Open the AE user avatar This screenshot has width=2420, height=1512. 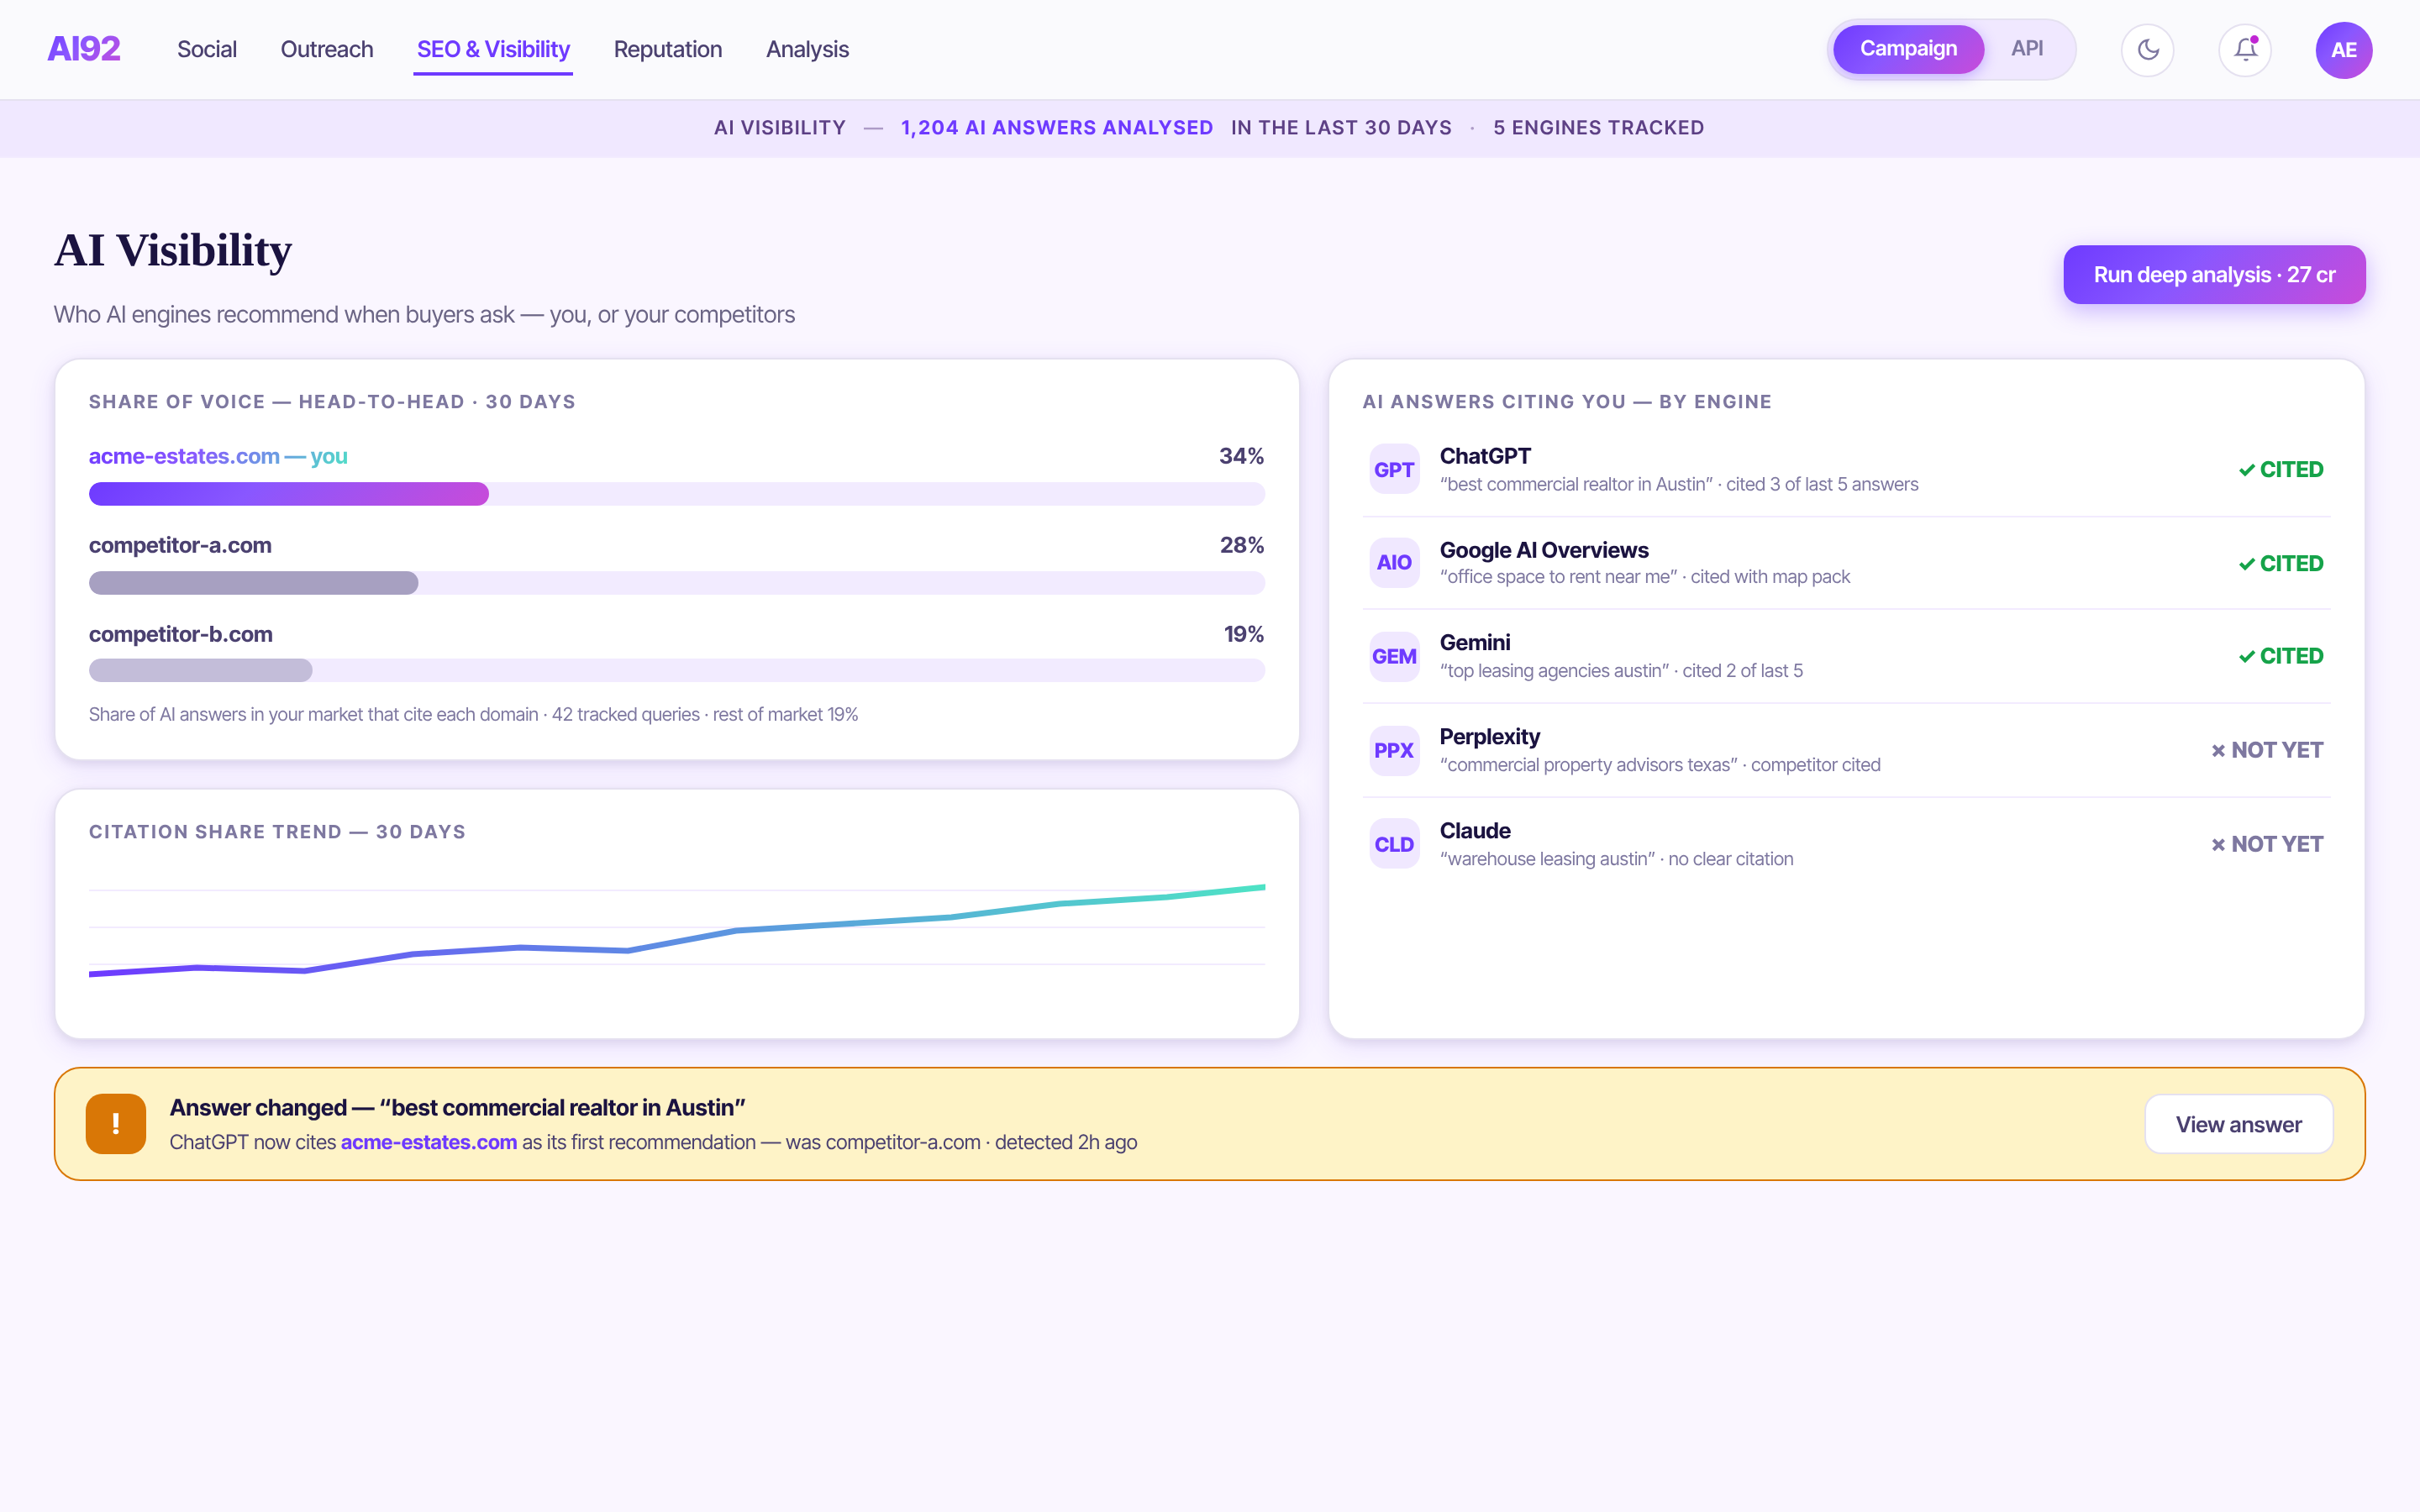click(x=2343, y=50)
